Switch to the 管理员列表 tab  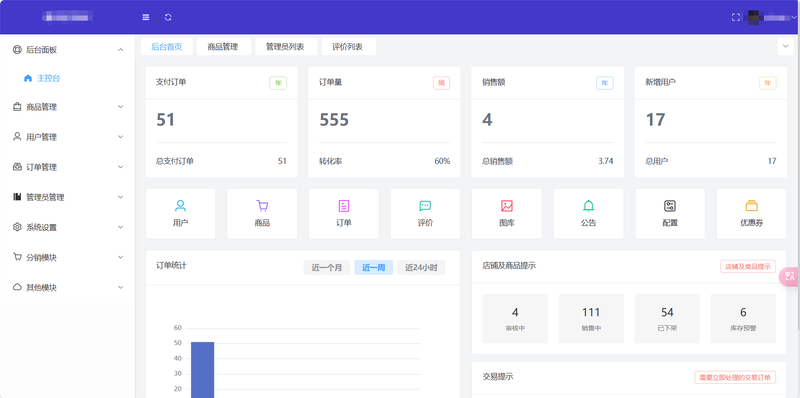tap(286, 46)
